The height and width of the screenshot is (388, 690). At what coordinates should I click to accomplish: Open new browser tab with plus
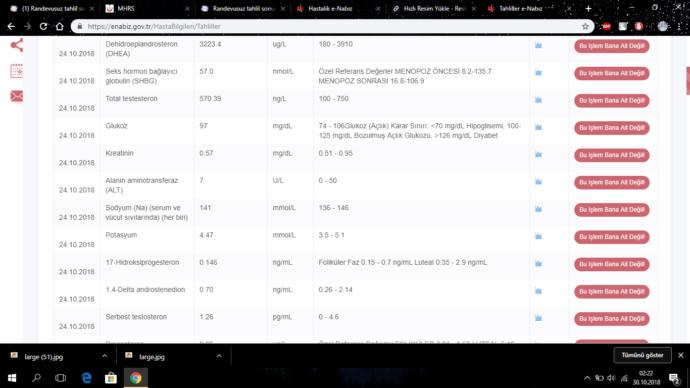[x=588, y=8]
